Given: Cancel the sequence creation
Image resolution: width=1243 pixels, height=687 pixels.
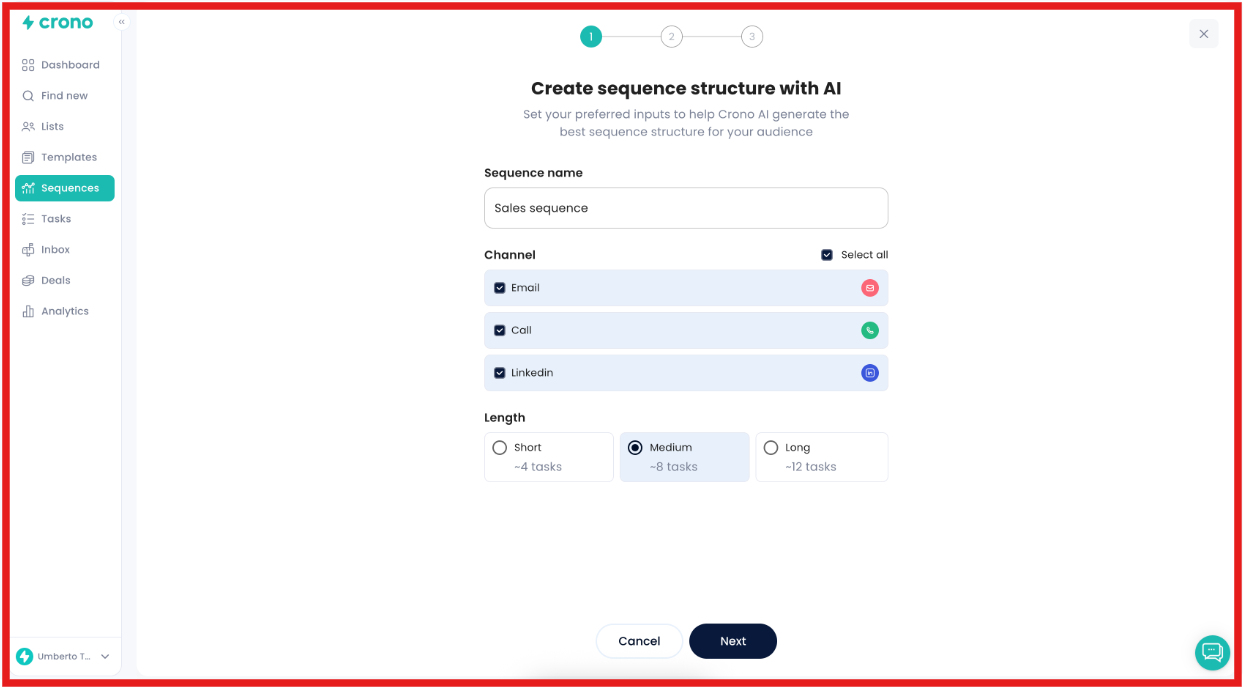Looking at the screenshot, I should (639, 641).
